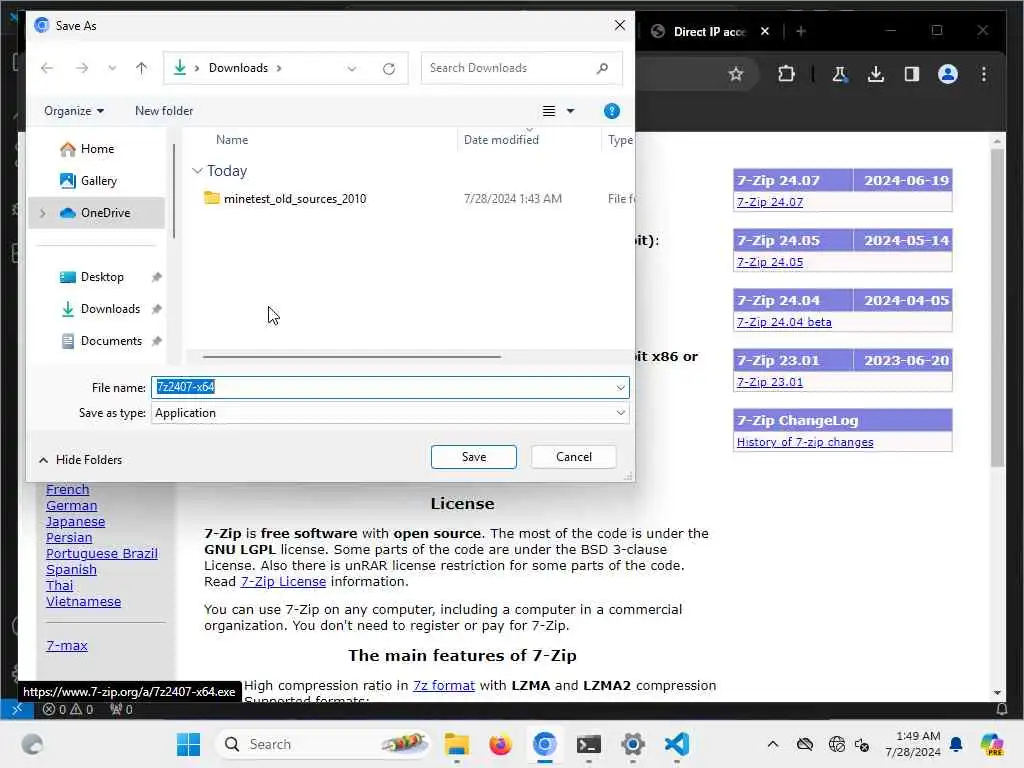The image size is (1024, 768).
Task: Click the search magnifier icon in dialog
Action: pos(602,68)
